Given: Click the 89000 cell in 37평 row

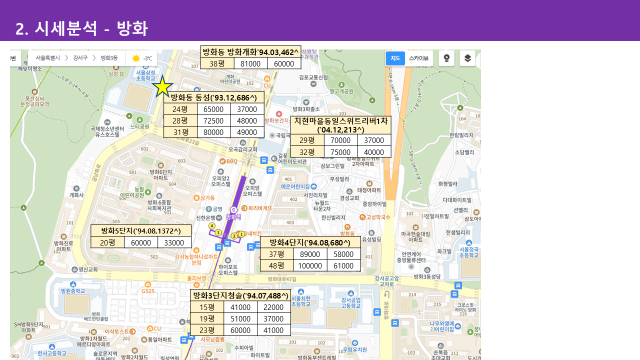Looking at the screenshot, I should click(310, 254).
